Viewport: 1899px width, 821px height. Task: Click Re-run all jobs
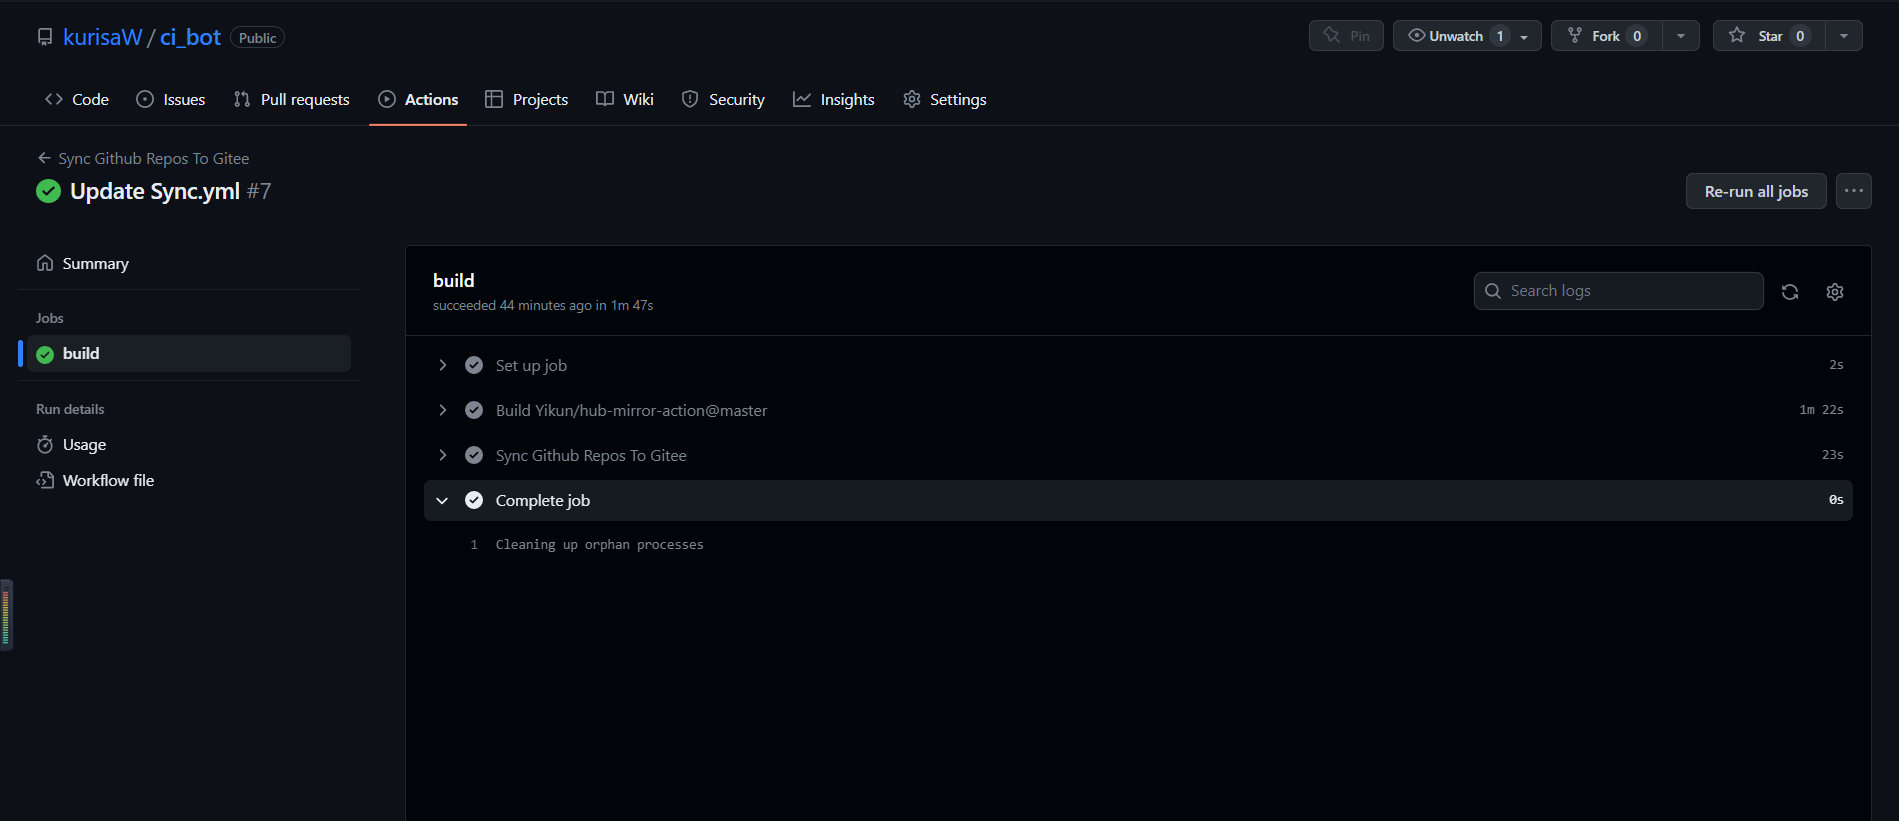pos(1756,191)
